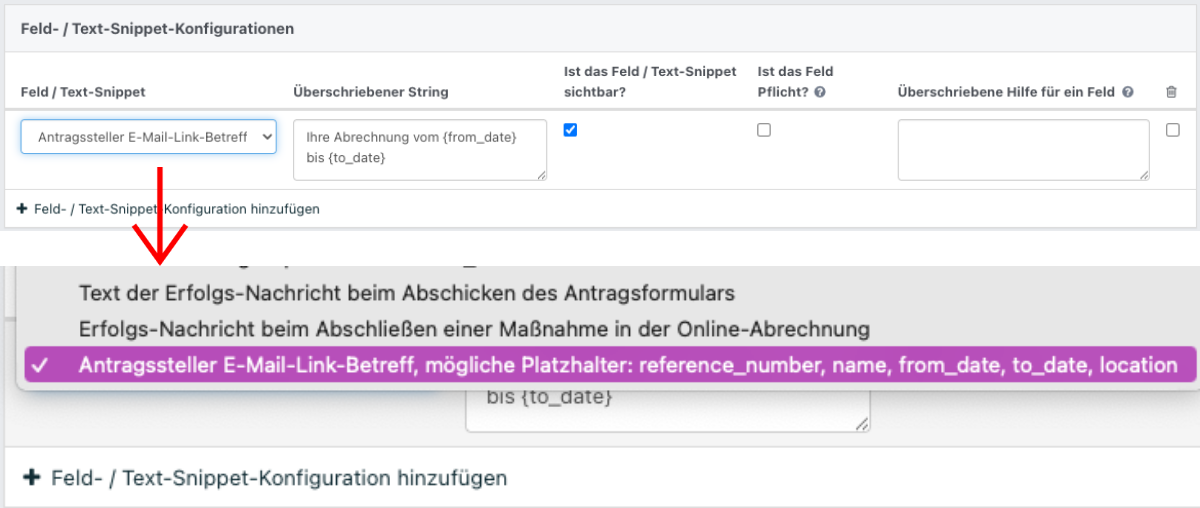Enable the Ist das Feld Pflicht checkbox

pyautogui.click(x=764, y=130)
